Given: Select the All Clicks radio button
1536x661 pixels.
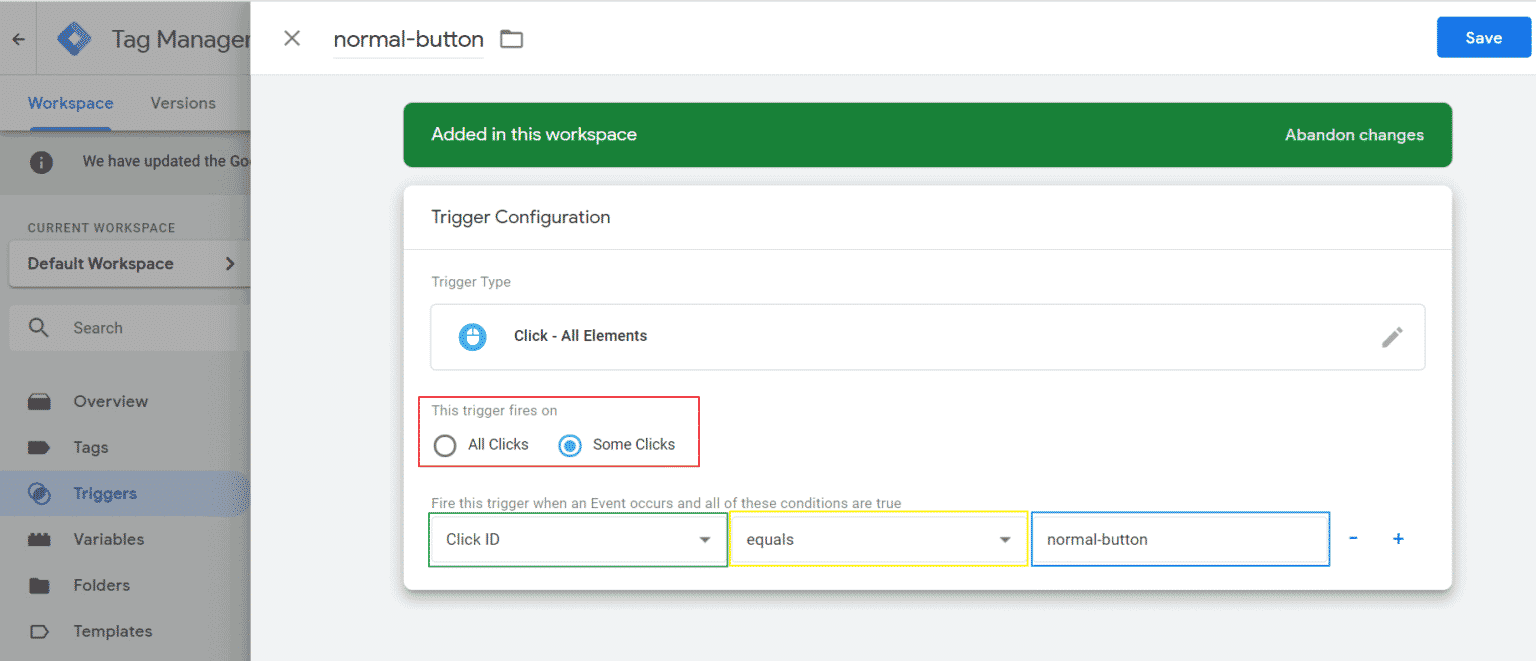Looking at the screenshot, I should (x=445, y=445).
